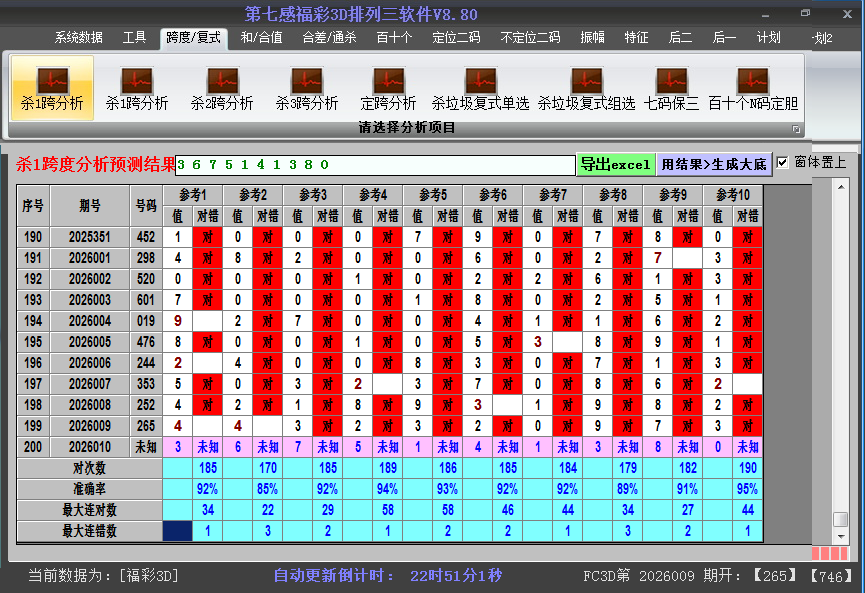Click the vertical scrollbar thumb

pos(841,519)
